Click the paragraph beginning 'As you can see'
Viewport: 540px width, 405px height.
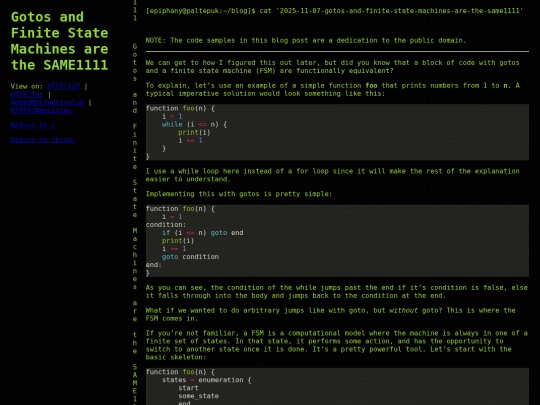tap(337, 292)
